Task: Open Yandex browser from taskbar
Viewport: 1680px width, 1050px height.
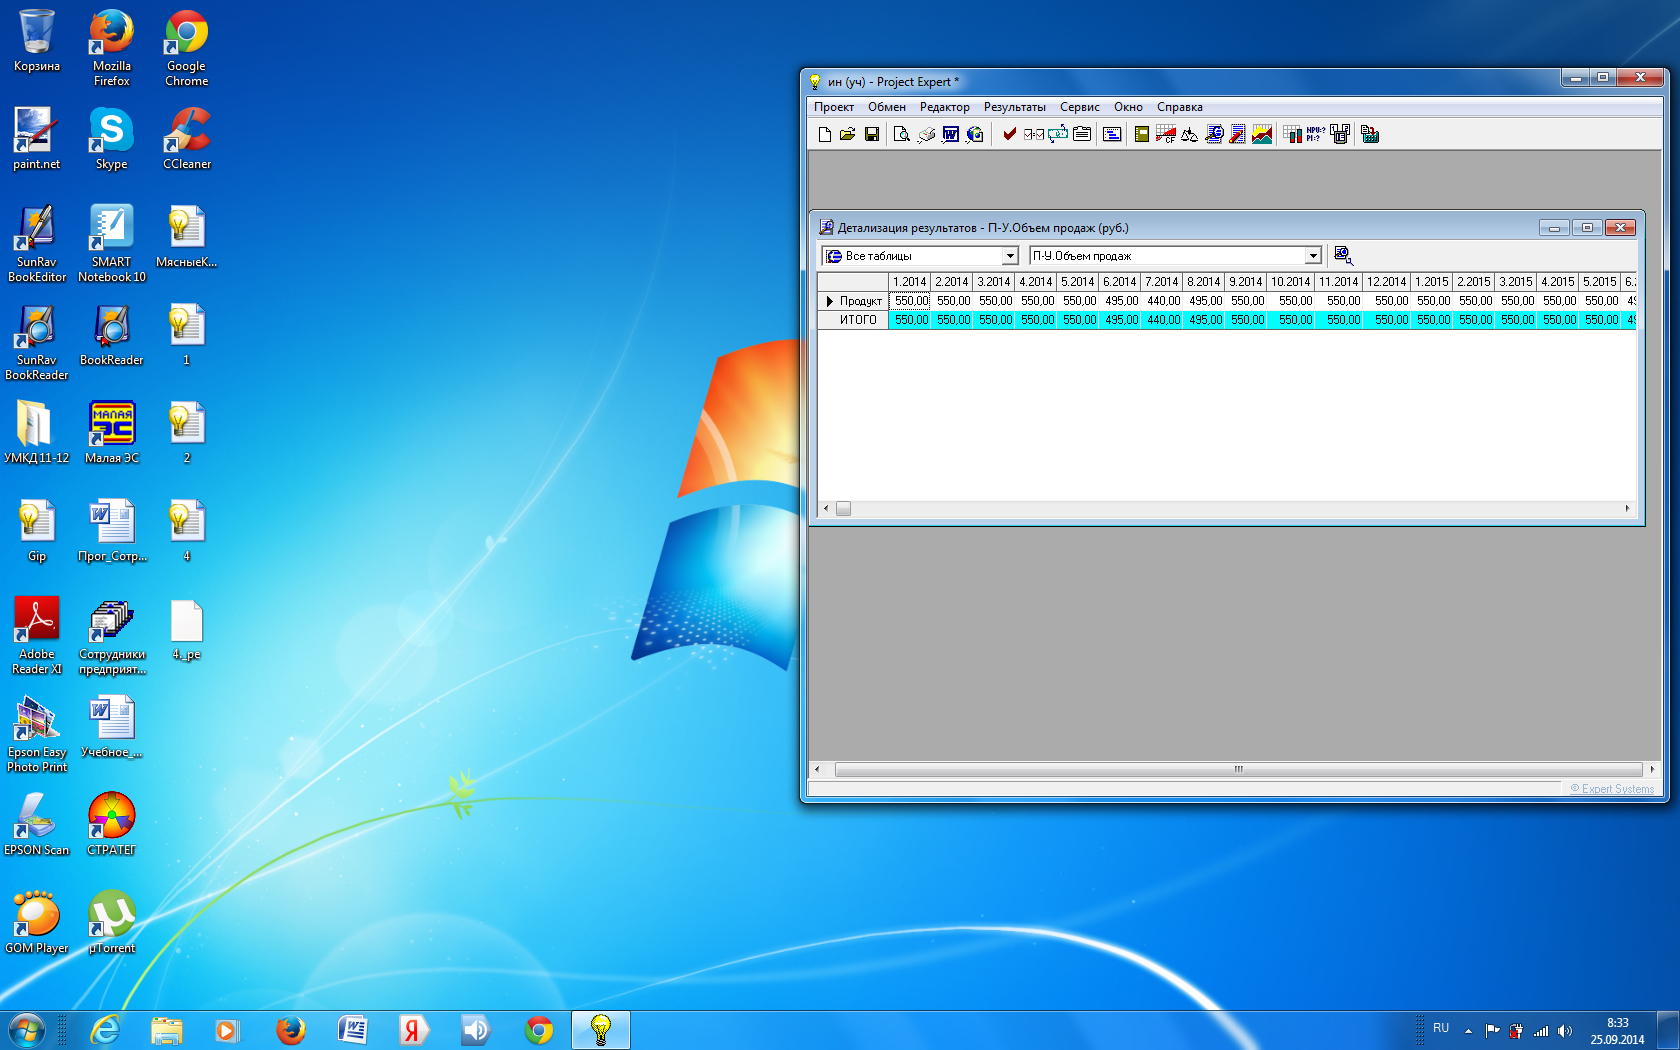Action: tap(413, 1029)
